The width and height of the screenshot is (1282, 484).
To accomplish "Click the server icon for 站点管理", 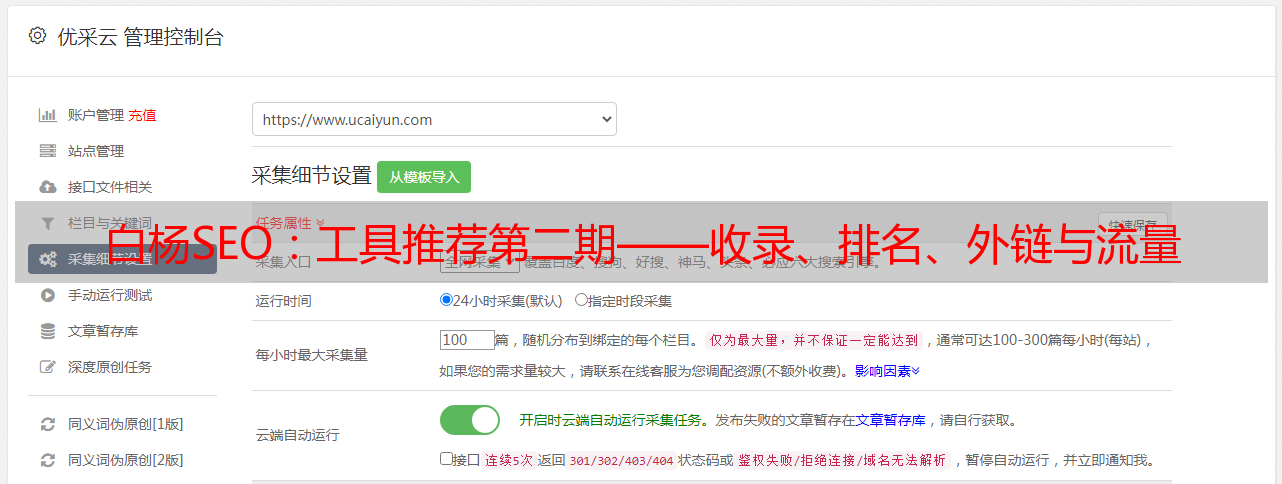I will pyautogui.click(x=47, y=151).
